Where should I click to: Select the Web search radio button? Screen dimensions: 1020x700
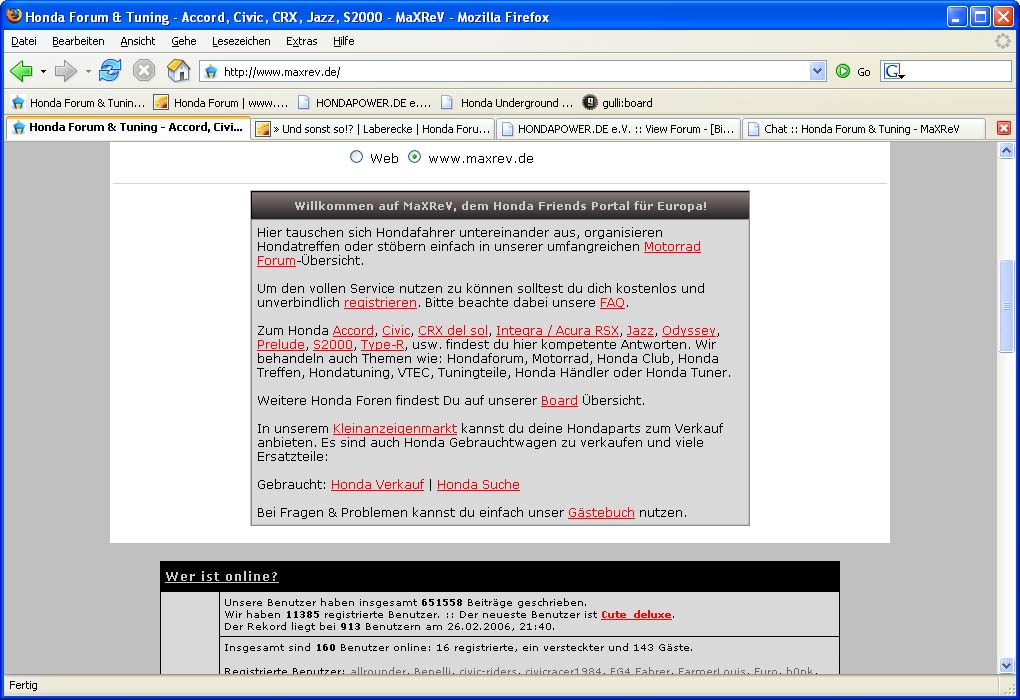pos(356,157)
